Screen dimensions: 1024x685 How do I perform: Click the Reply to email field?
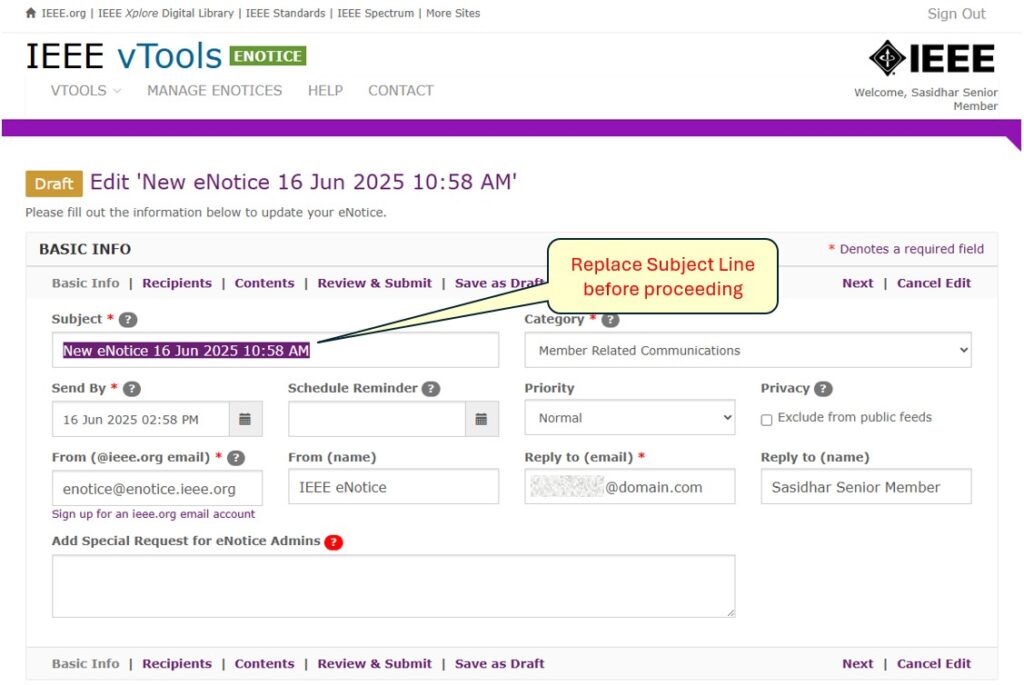click(630, 486)
